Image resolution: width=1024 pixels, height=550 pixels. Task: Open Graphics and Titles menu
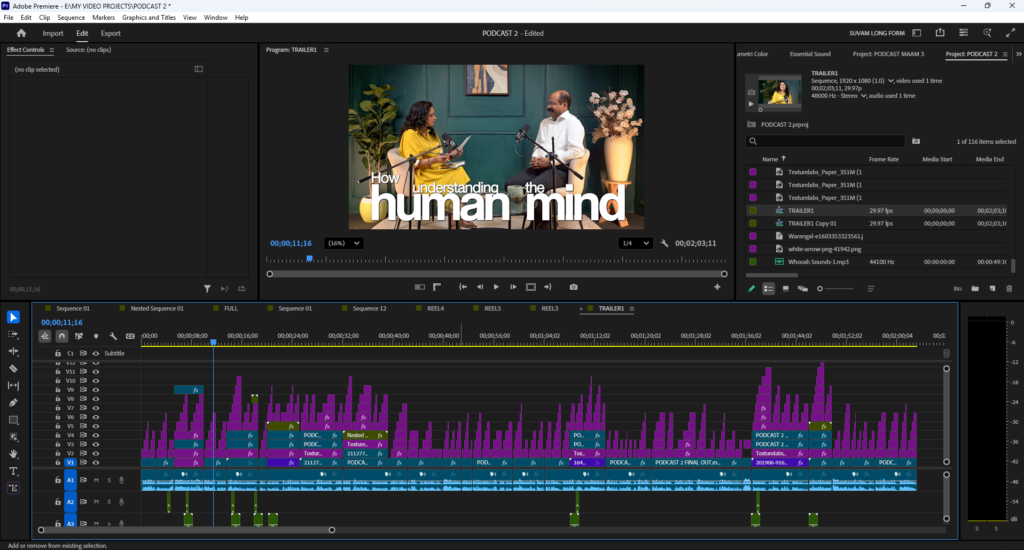pos(149,18)
